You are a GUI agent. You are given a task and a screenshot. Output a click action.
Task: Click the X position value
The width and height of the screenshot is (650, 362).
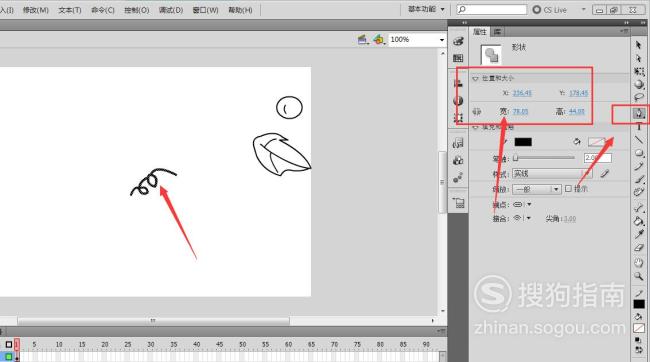522,93
